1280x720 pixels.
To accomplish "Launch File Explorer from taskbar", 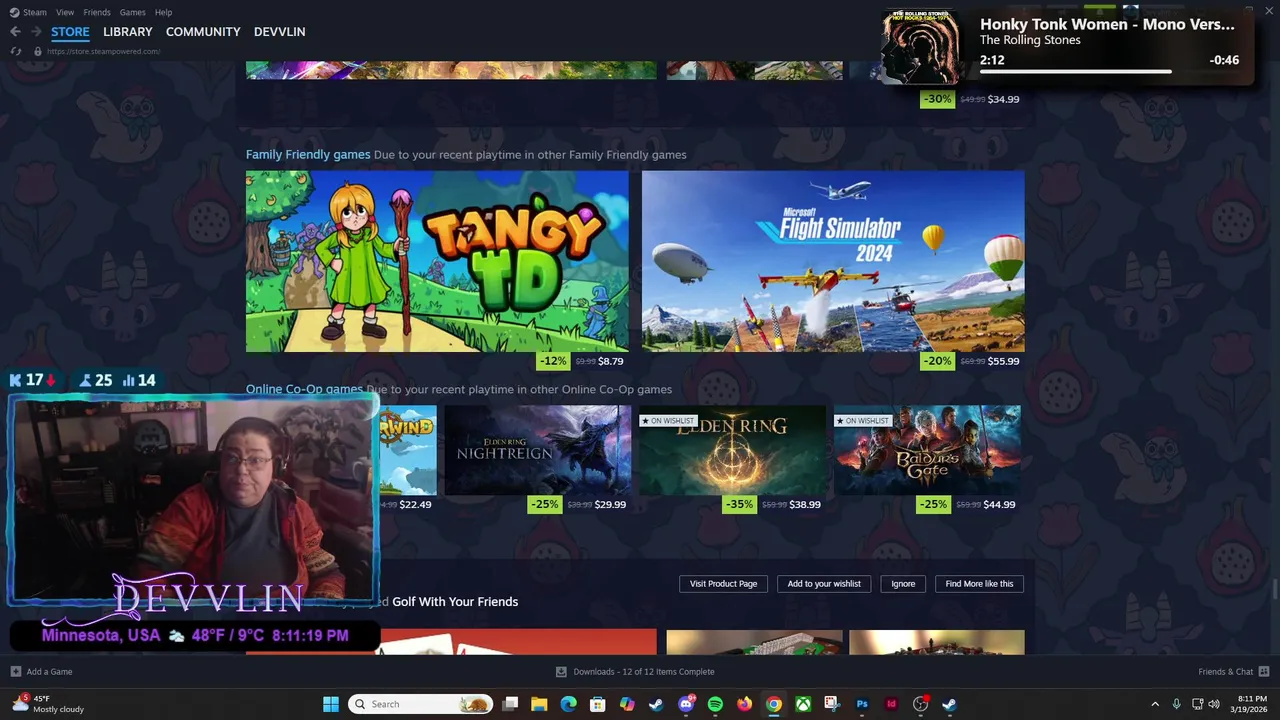I will point(539,704).
